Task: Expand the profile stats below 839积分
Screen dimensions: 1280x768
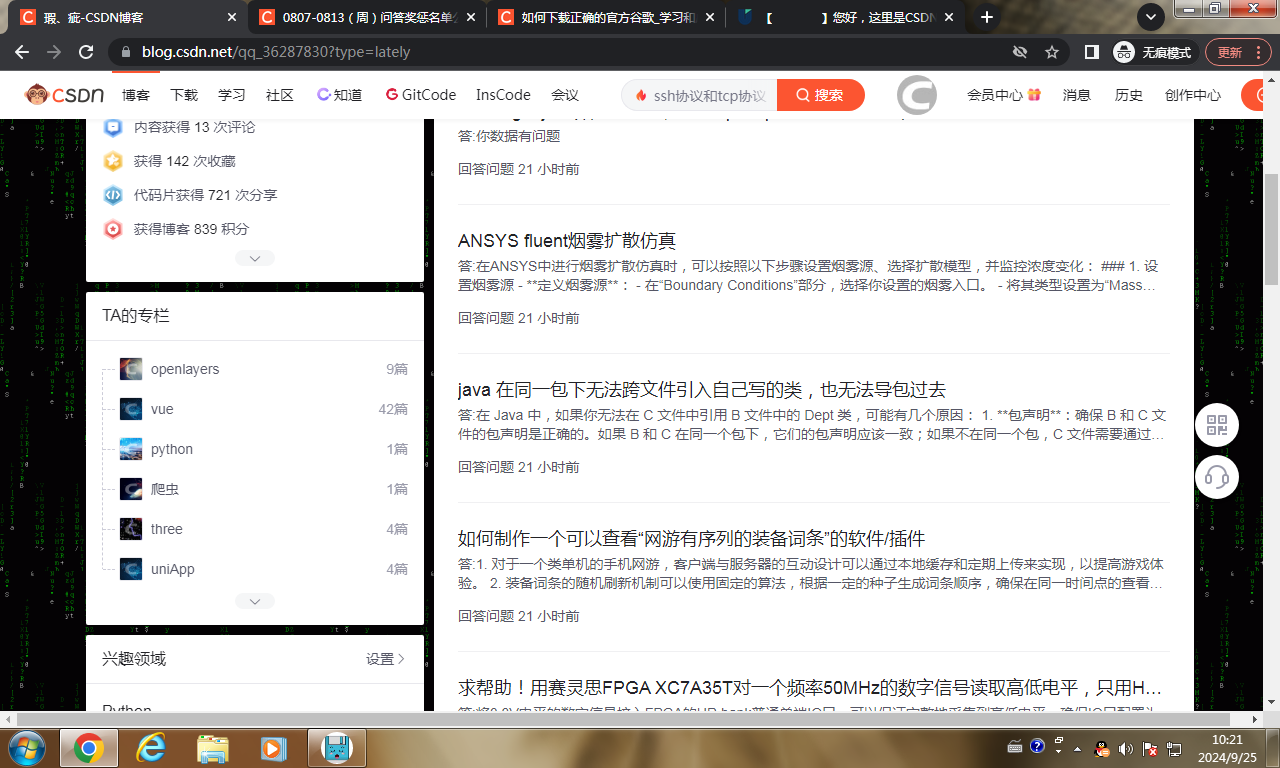Action: pos(255,257)
